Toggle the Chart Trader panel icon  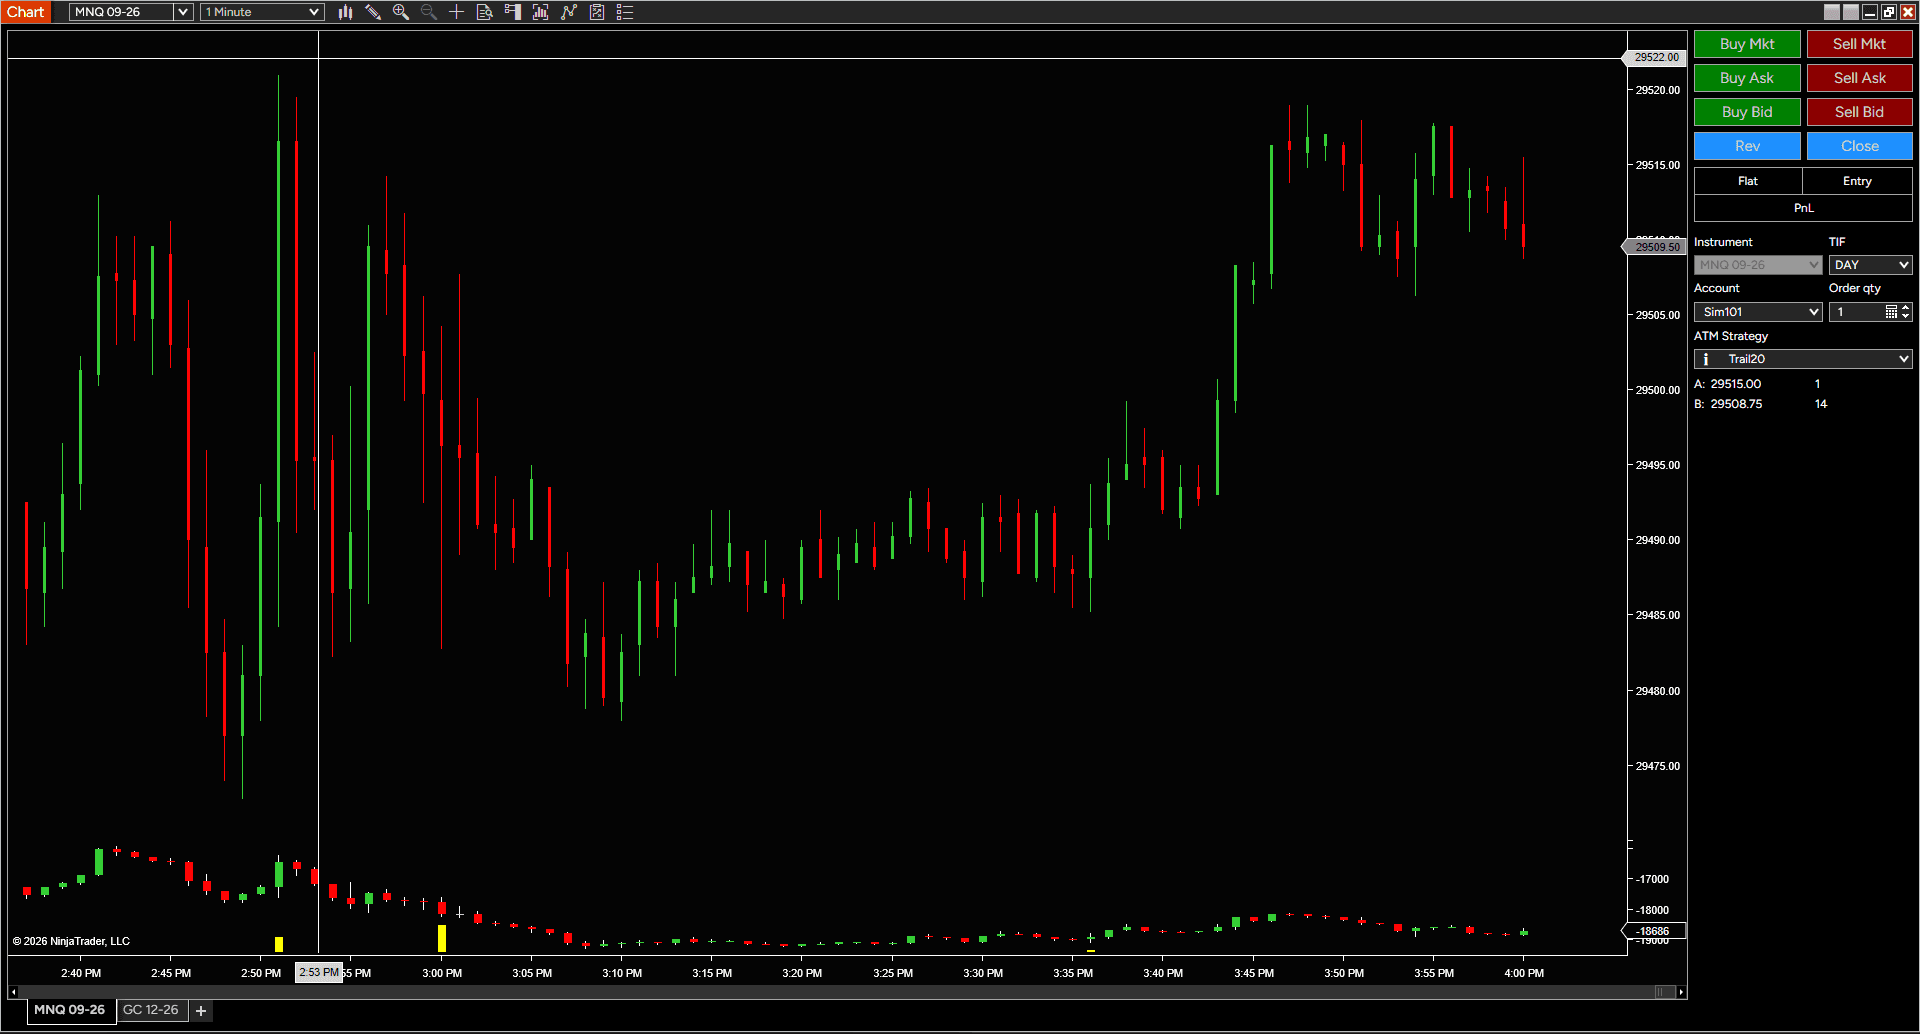click(x=513, y=12)
